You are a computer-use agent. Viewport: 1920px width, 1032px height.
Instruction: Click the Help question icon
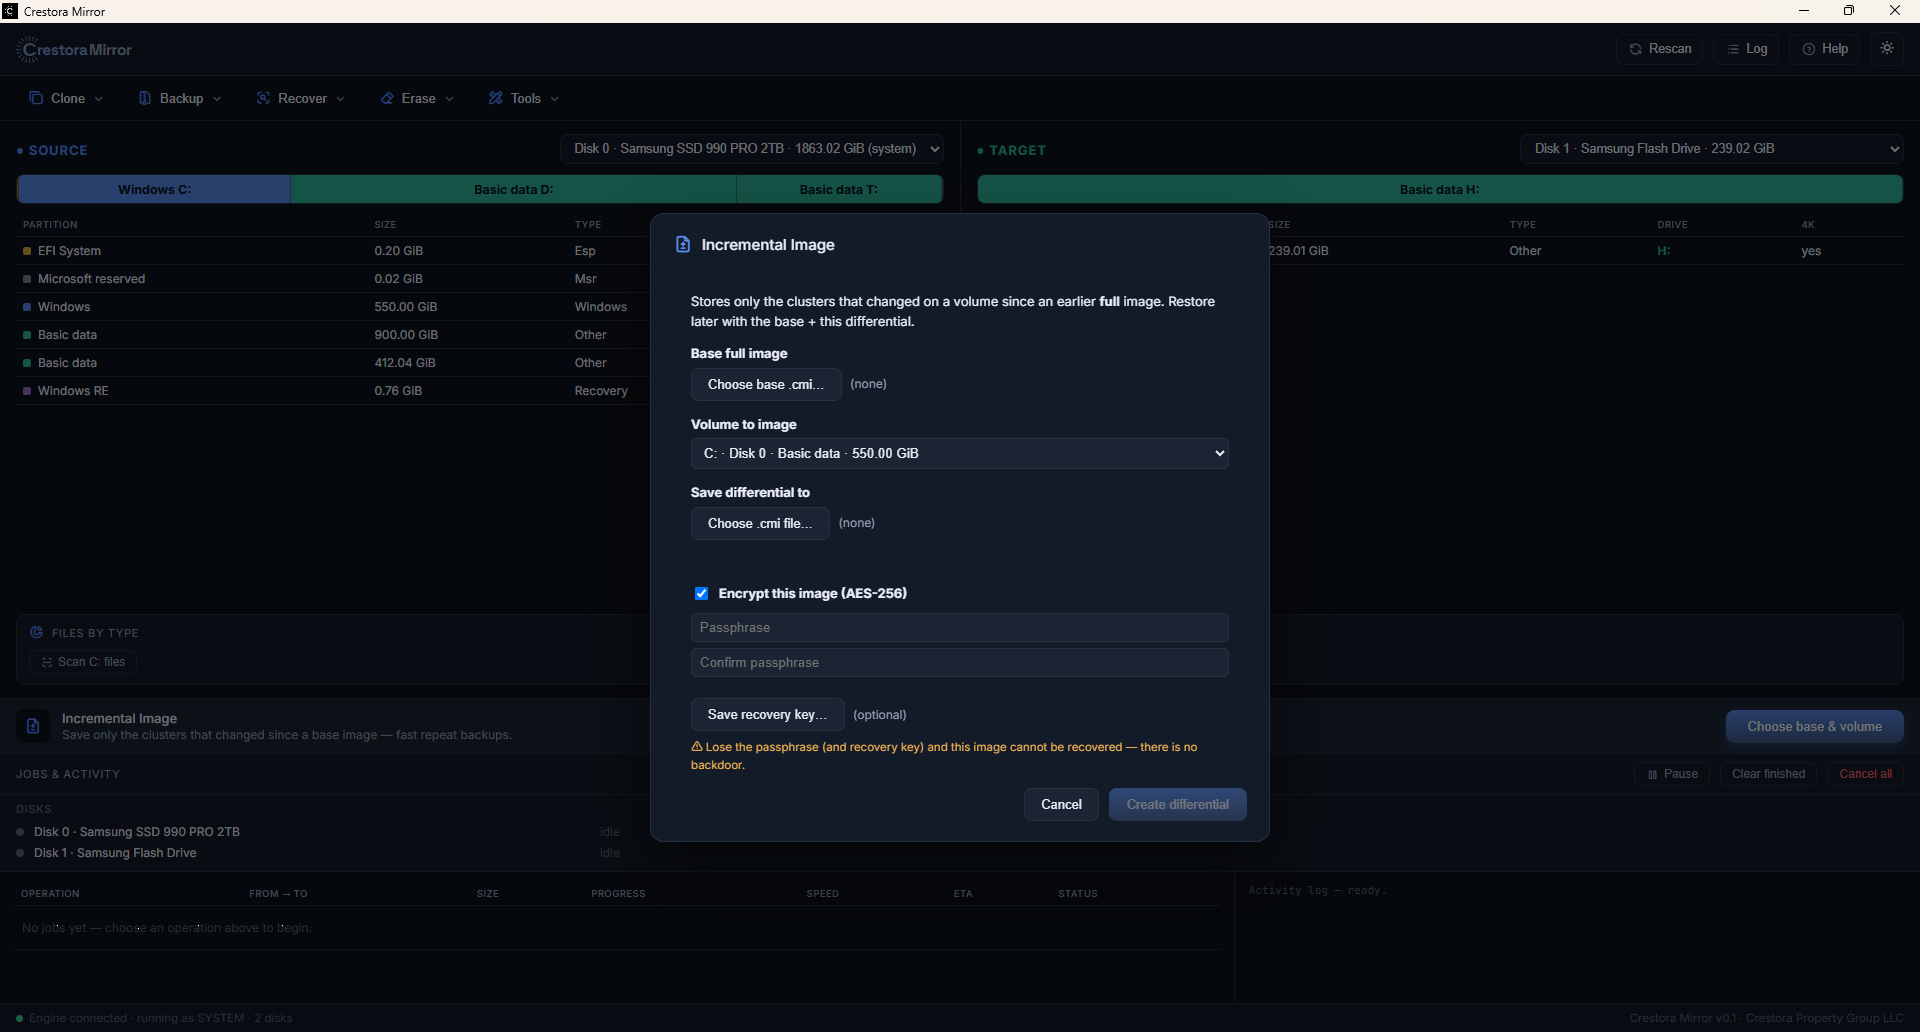1808,49
